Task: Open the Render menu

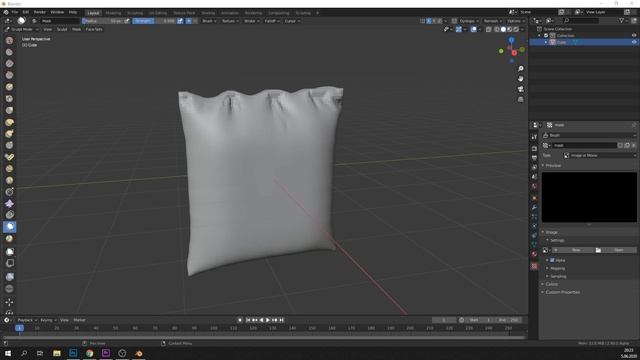Action: coord(40,12)
